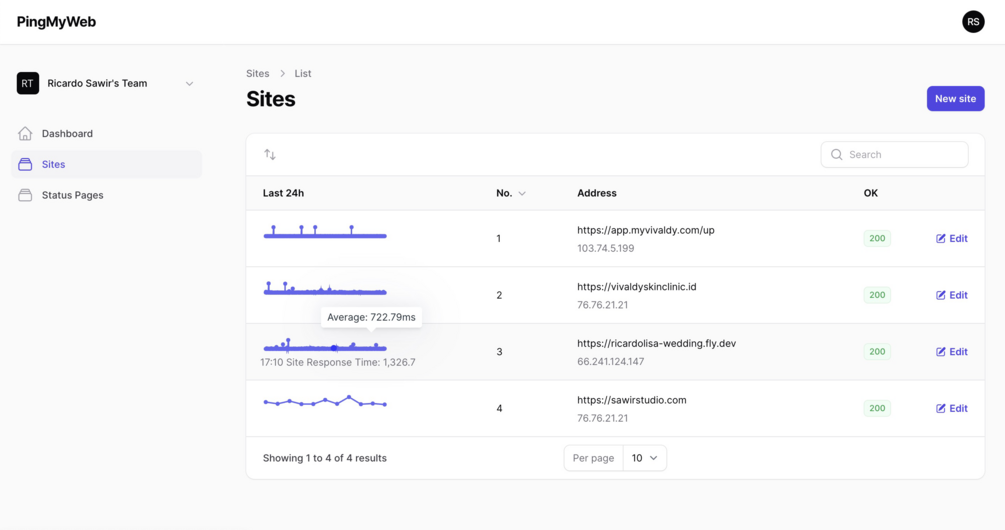This screenshot has height=530, width=1005.
Task: Click the sort arrows icon above the table
Action: (270, 154)
